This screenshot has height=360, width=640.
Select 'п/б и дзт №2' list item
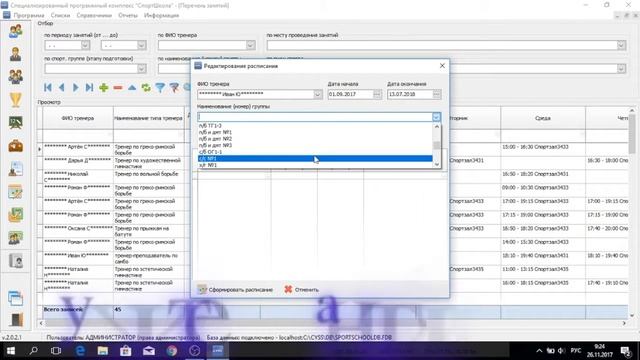pyautogui.click(x=315, y=139)
